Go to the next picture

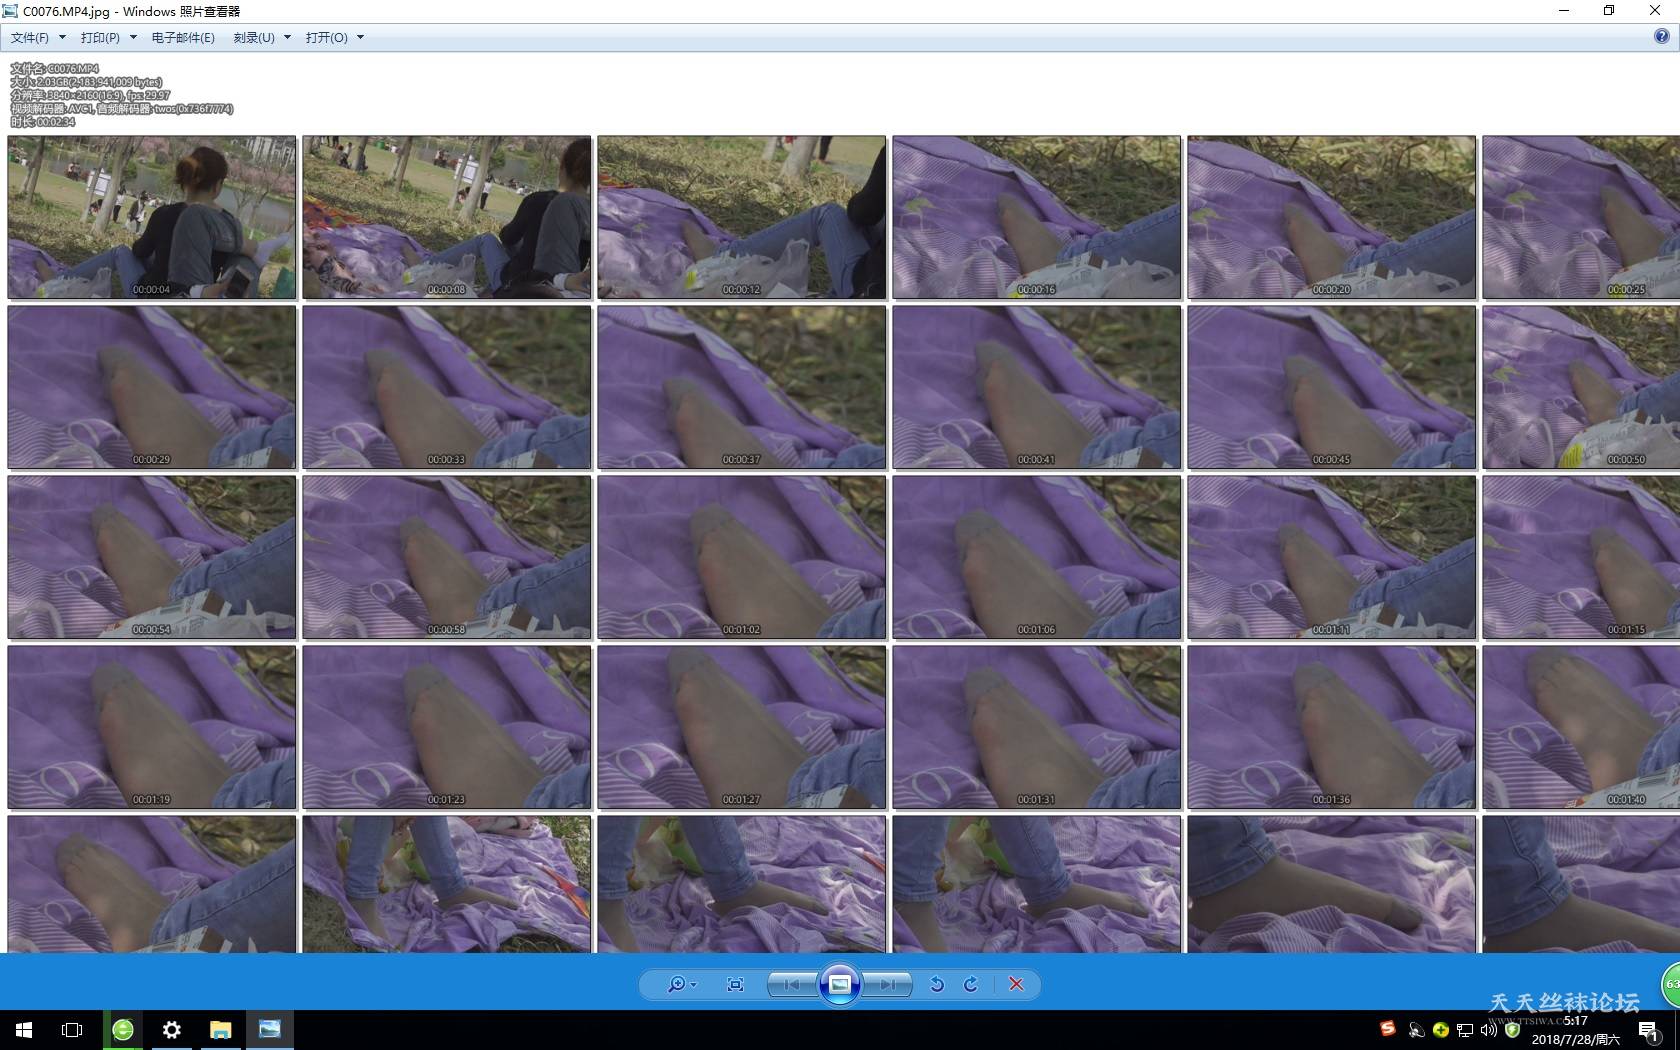pos(887,985)
